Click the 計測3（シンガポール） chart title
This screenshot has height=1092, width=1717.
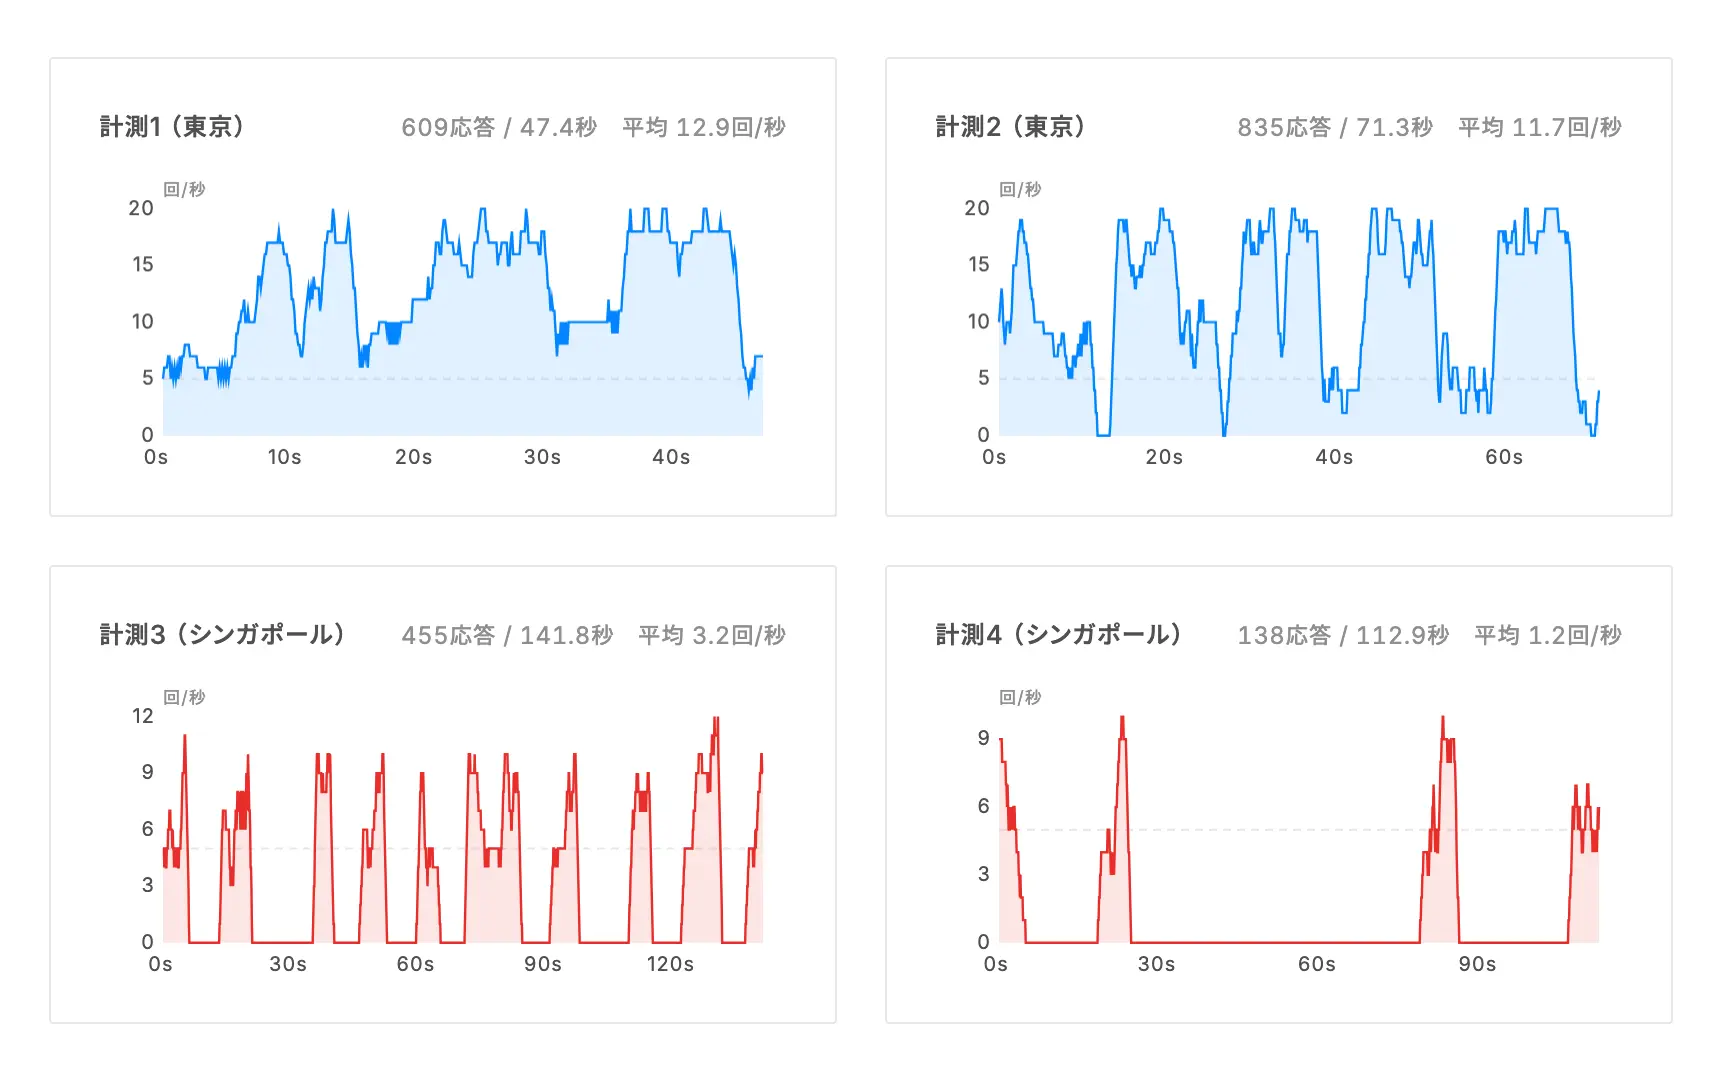(223, 635)
